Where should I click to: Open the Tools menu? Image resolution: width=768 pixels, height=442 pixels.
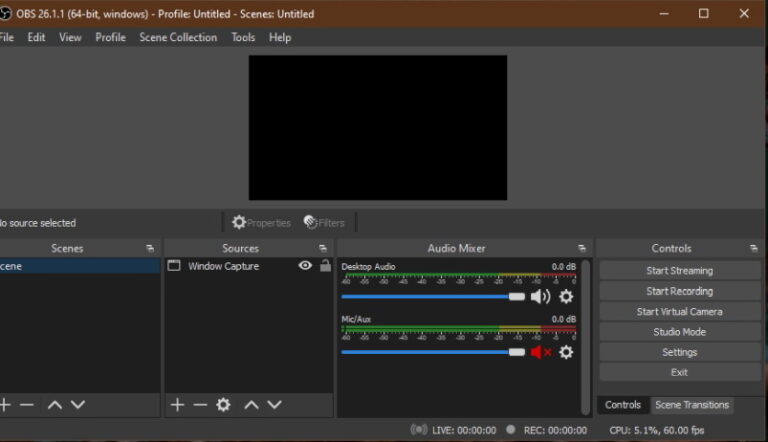pos(243,37)
